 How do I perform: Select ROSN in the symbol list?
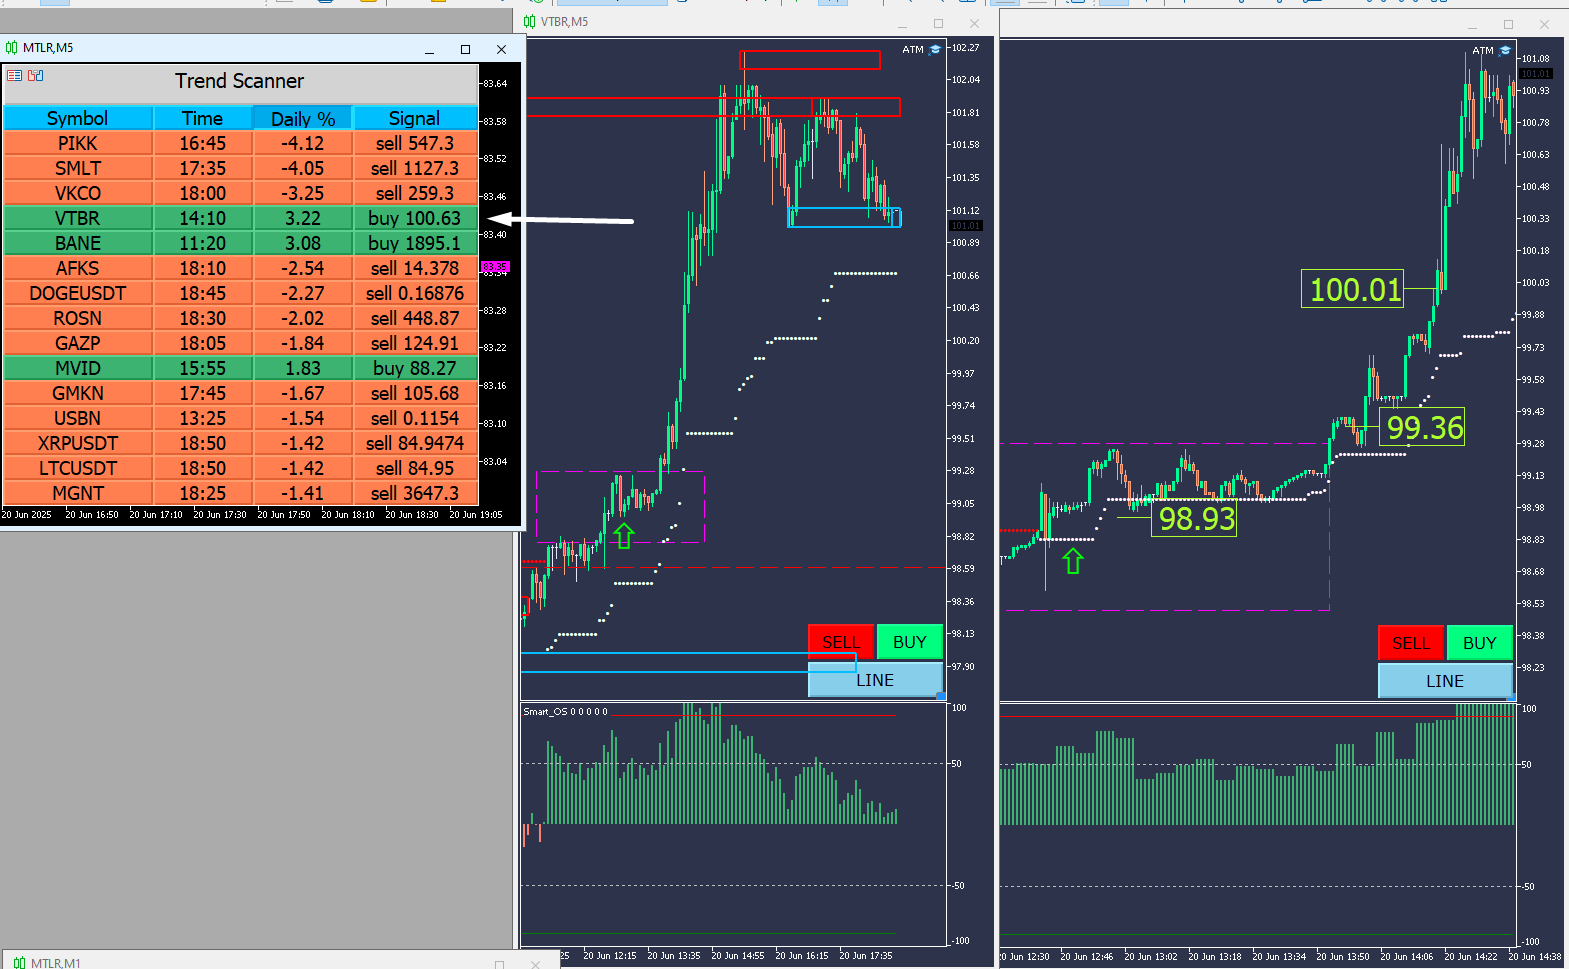78,318
